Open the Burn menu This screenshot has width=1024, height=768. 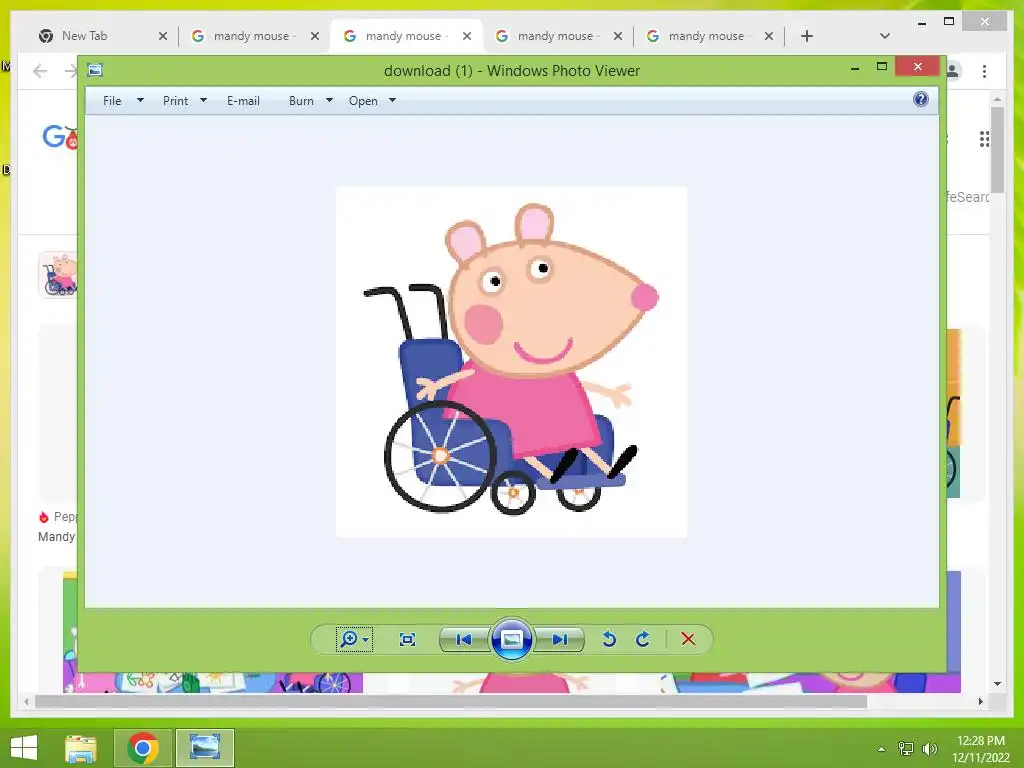click(x=301, y=101)
